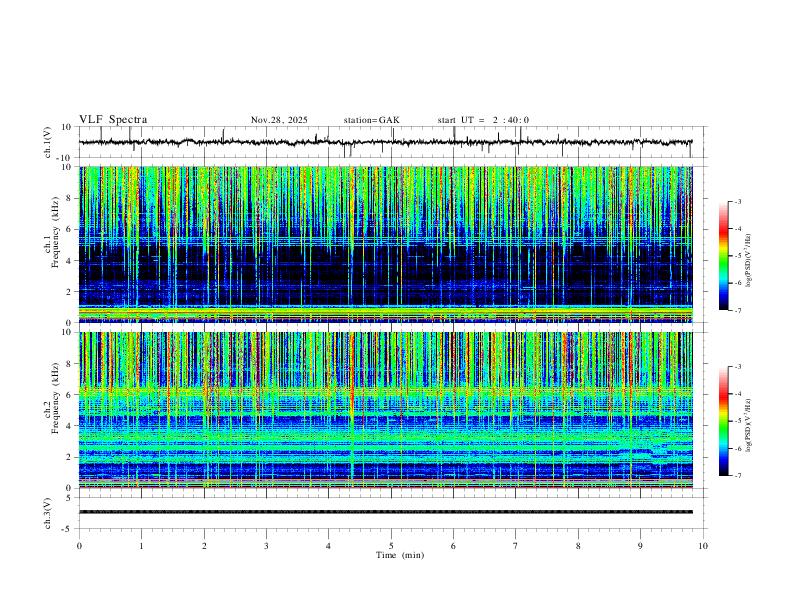
Task: Click time axis tick label '3'
Action: click(x=266, y=546)
